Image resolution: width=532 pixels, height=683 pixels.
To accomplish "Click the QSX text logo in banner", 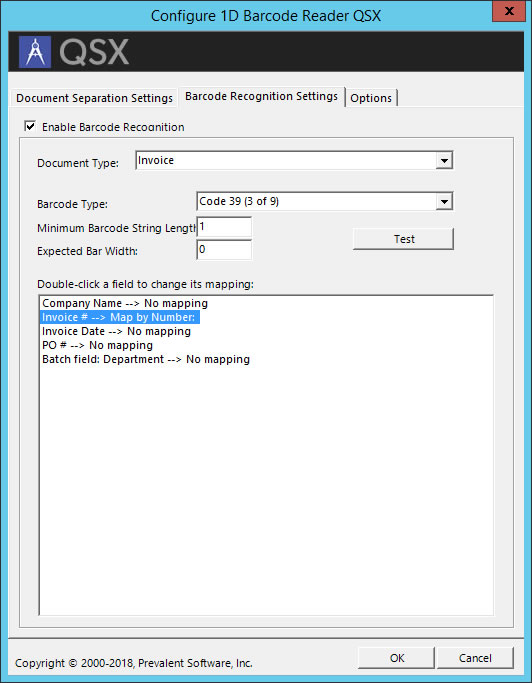I will click(94, 52).
